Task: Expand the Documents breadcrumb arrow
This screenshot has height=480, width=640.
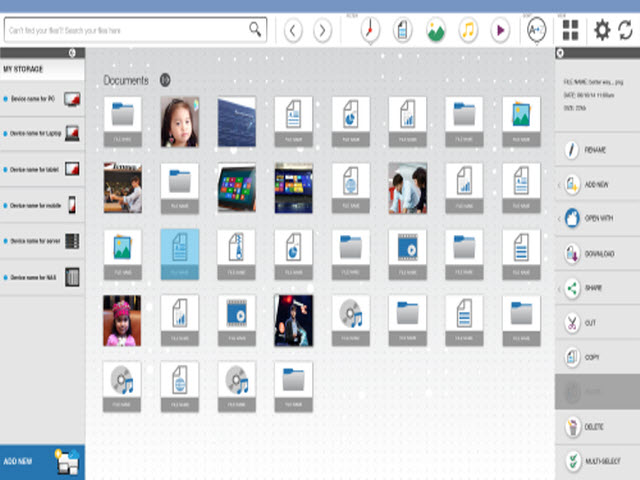Action: point(165,80)
